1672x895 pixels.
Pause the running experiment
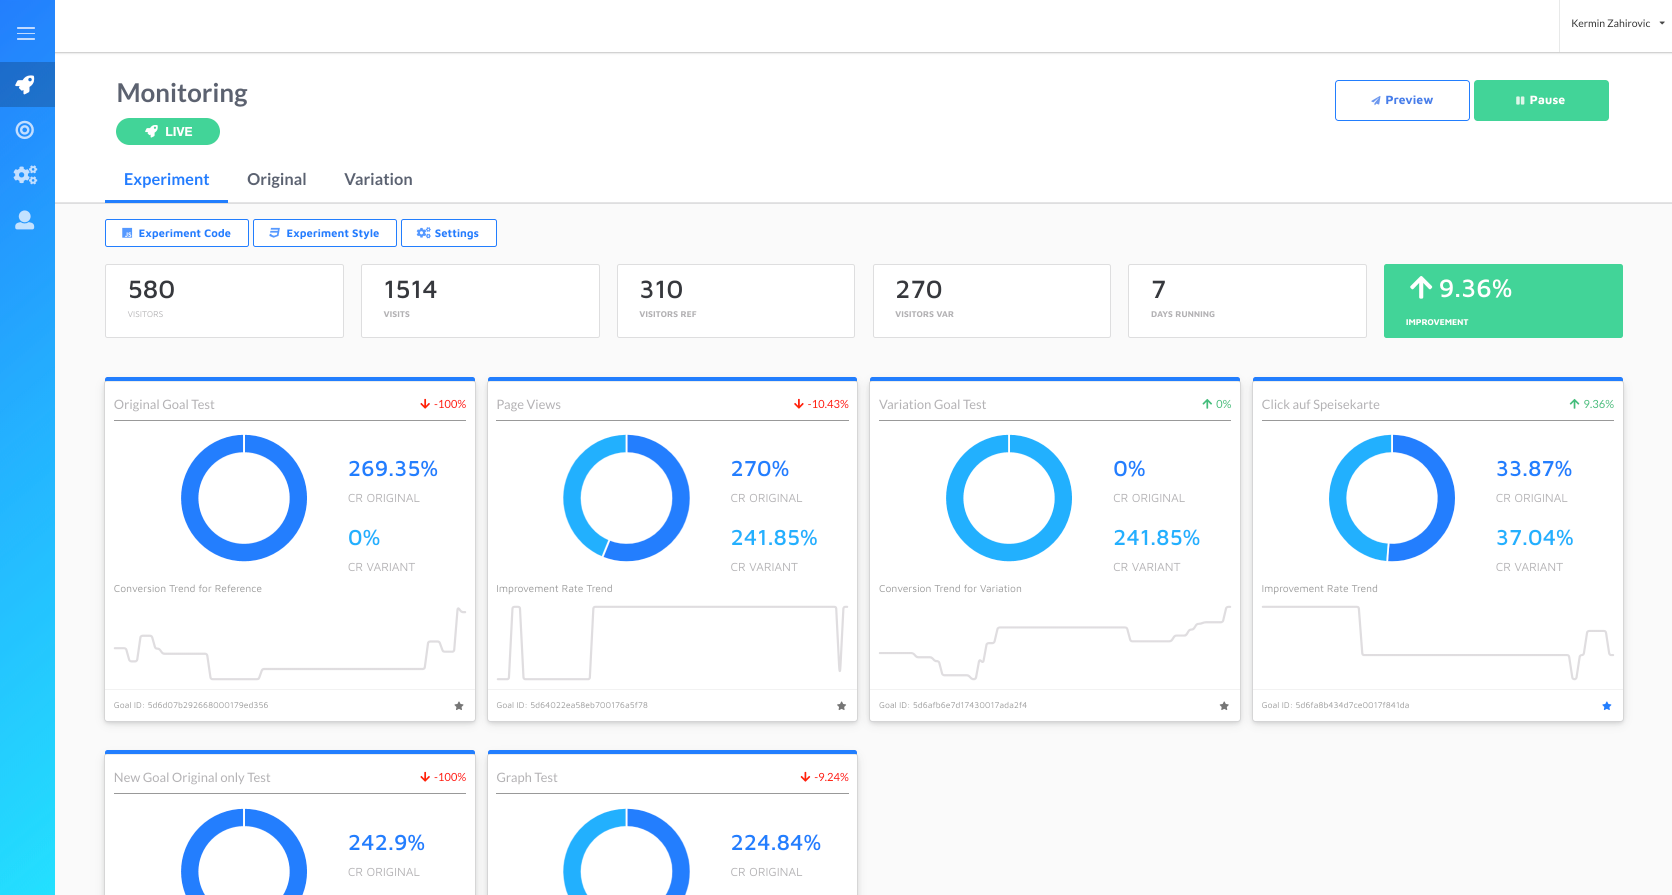[x=1540, y=101]
